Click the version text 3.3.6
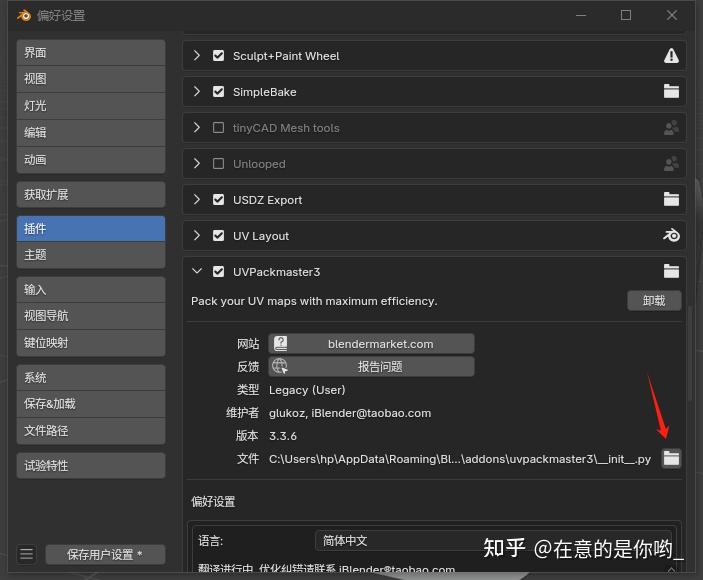The height and width of the screenshot is (580, 703). [282, 436]
